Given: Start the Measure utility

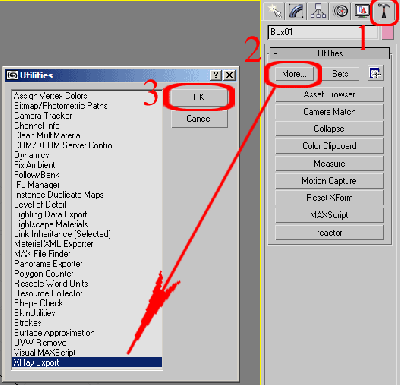Looking at the screenshot, I should [329, 163].
